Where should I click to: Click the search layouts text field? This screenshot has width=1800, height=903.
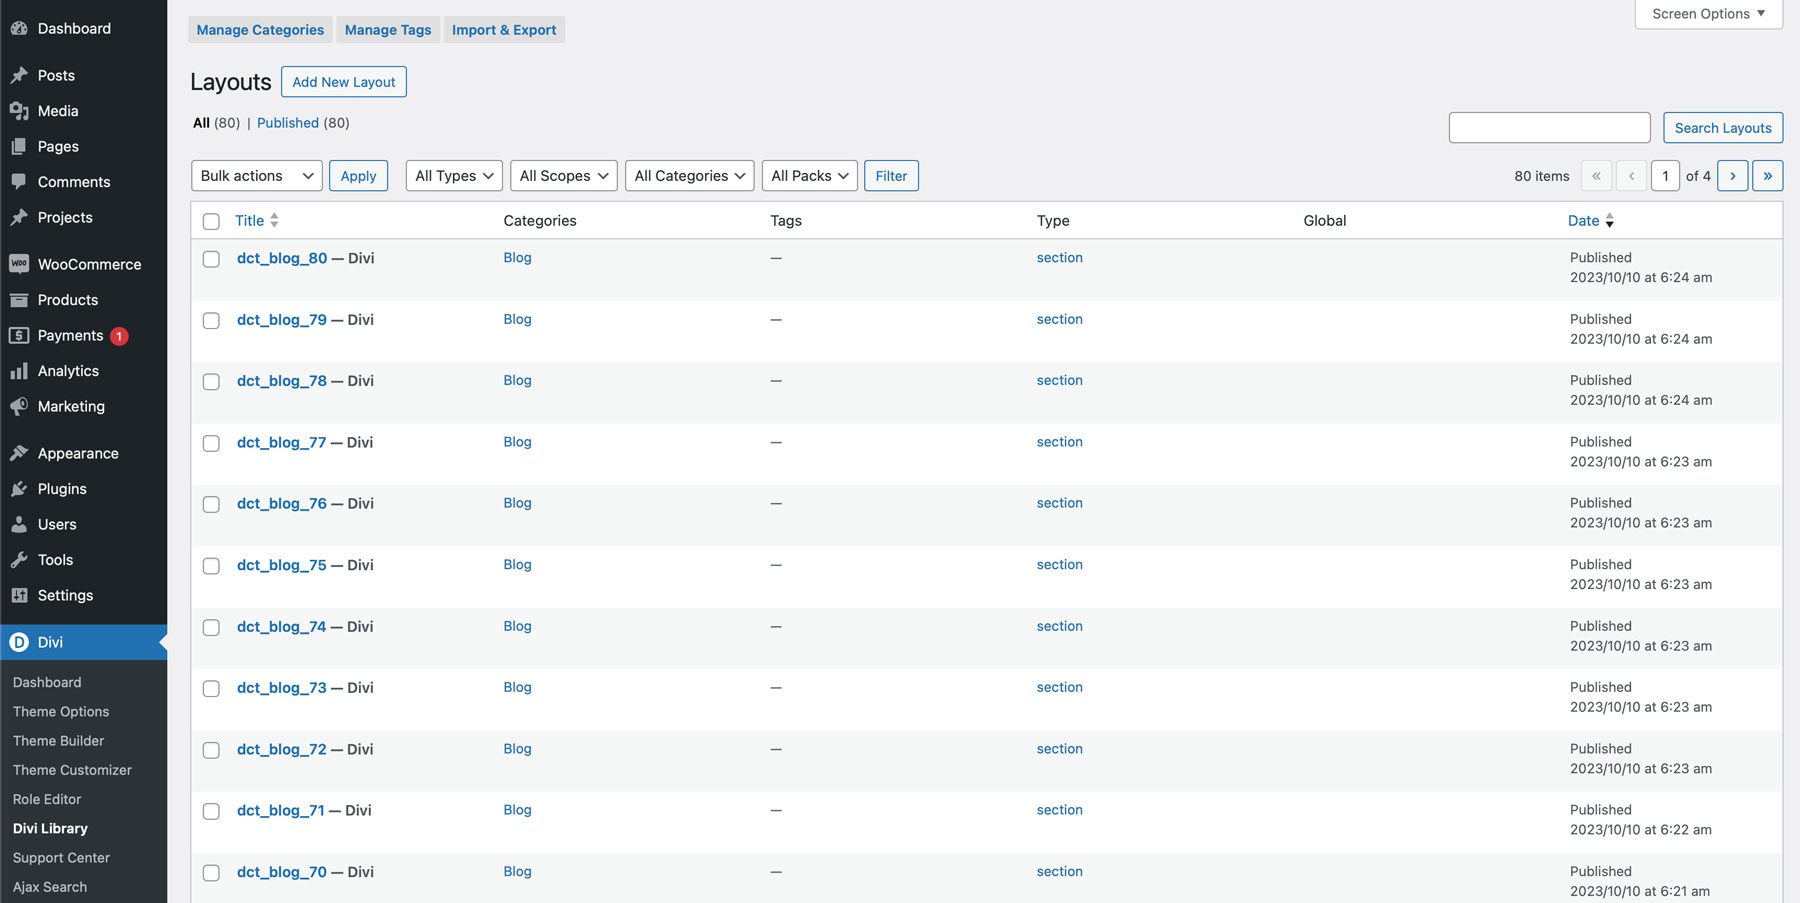point(1550,128)
